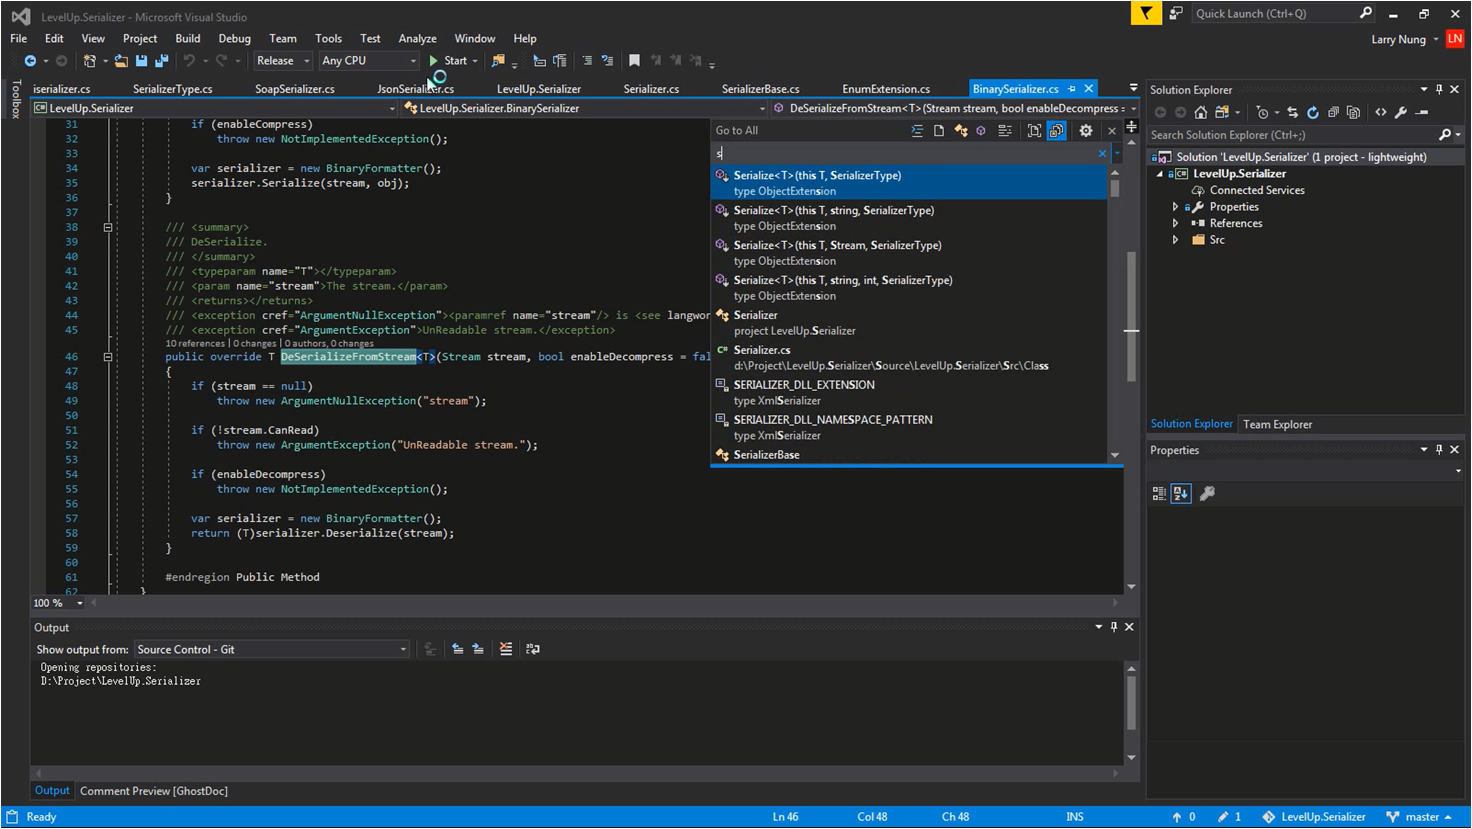
Task: Click the Go to All search field
Action: (904, 154)
